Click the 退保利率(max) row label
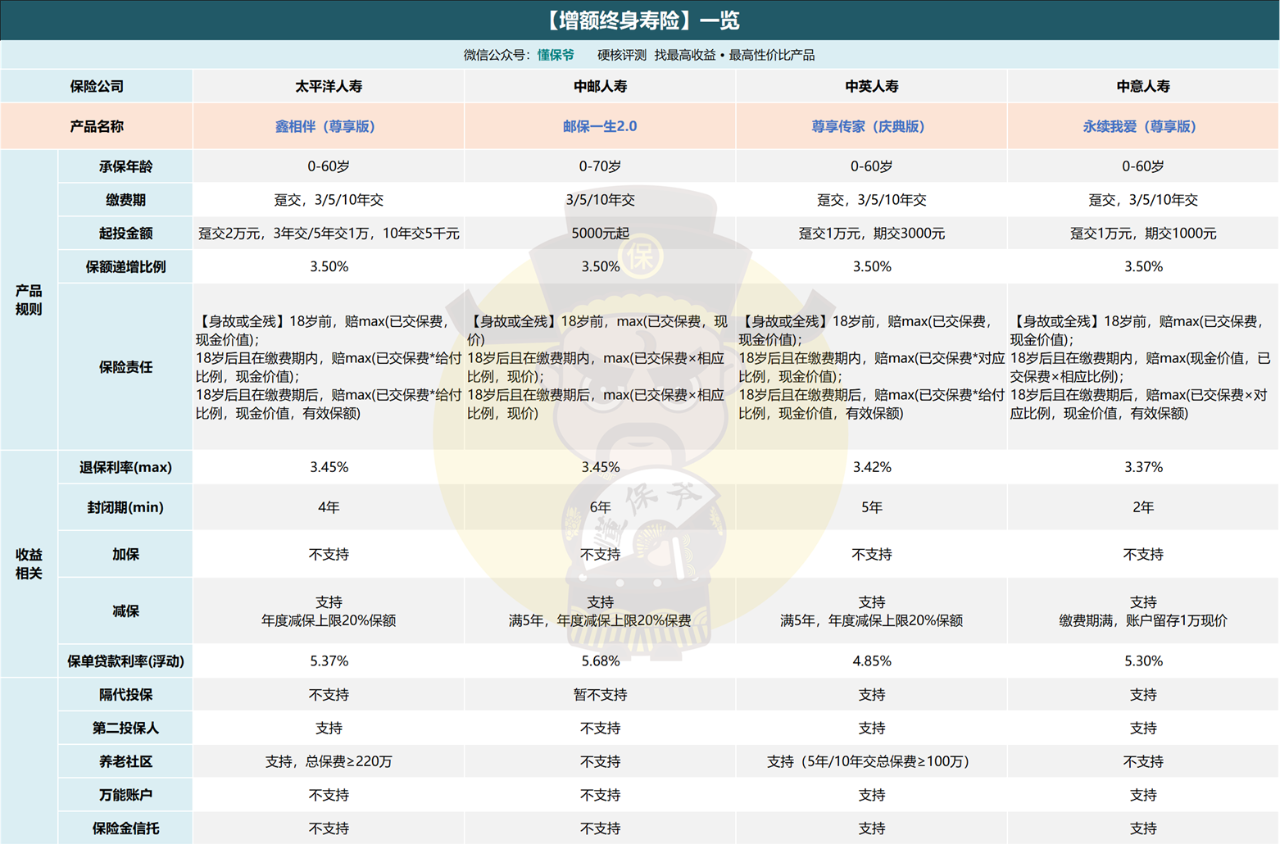 [125, 467]
